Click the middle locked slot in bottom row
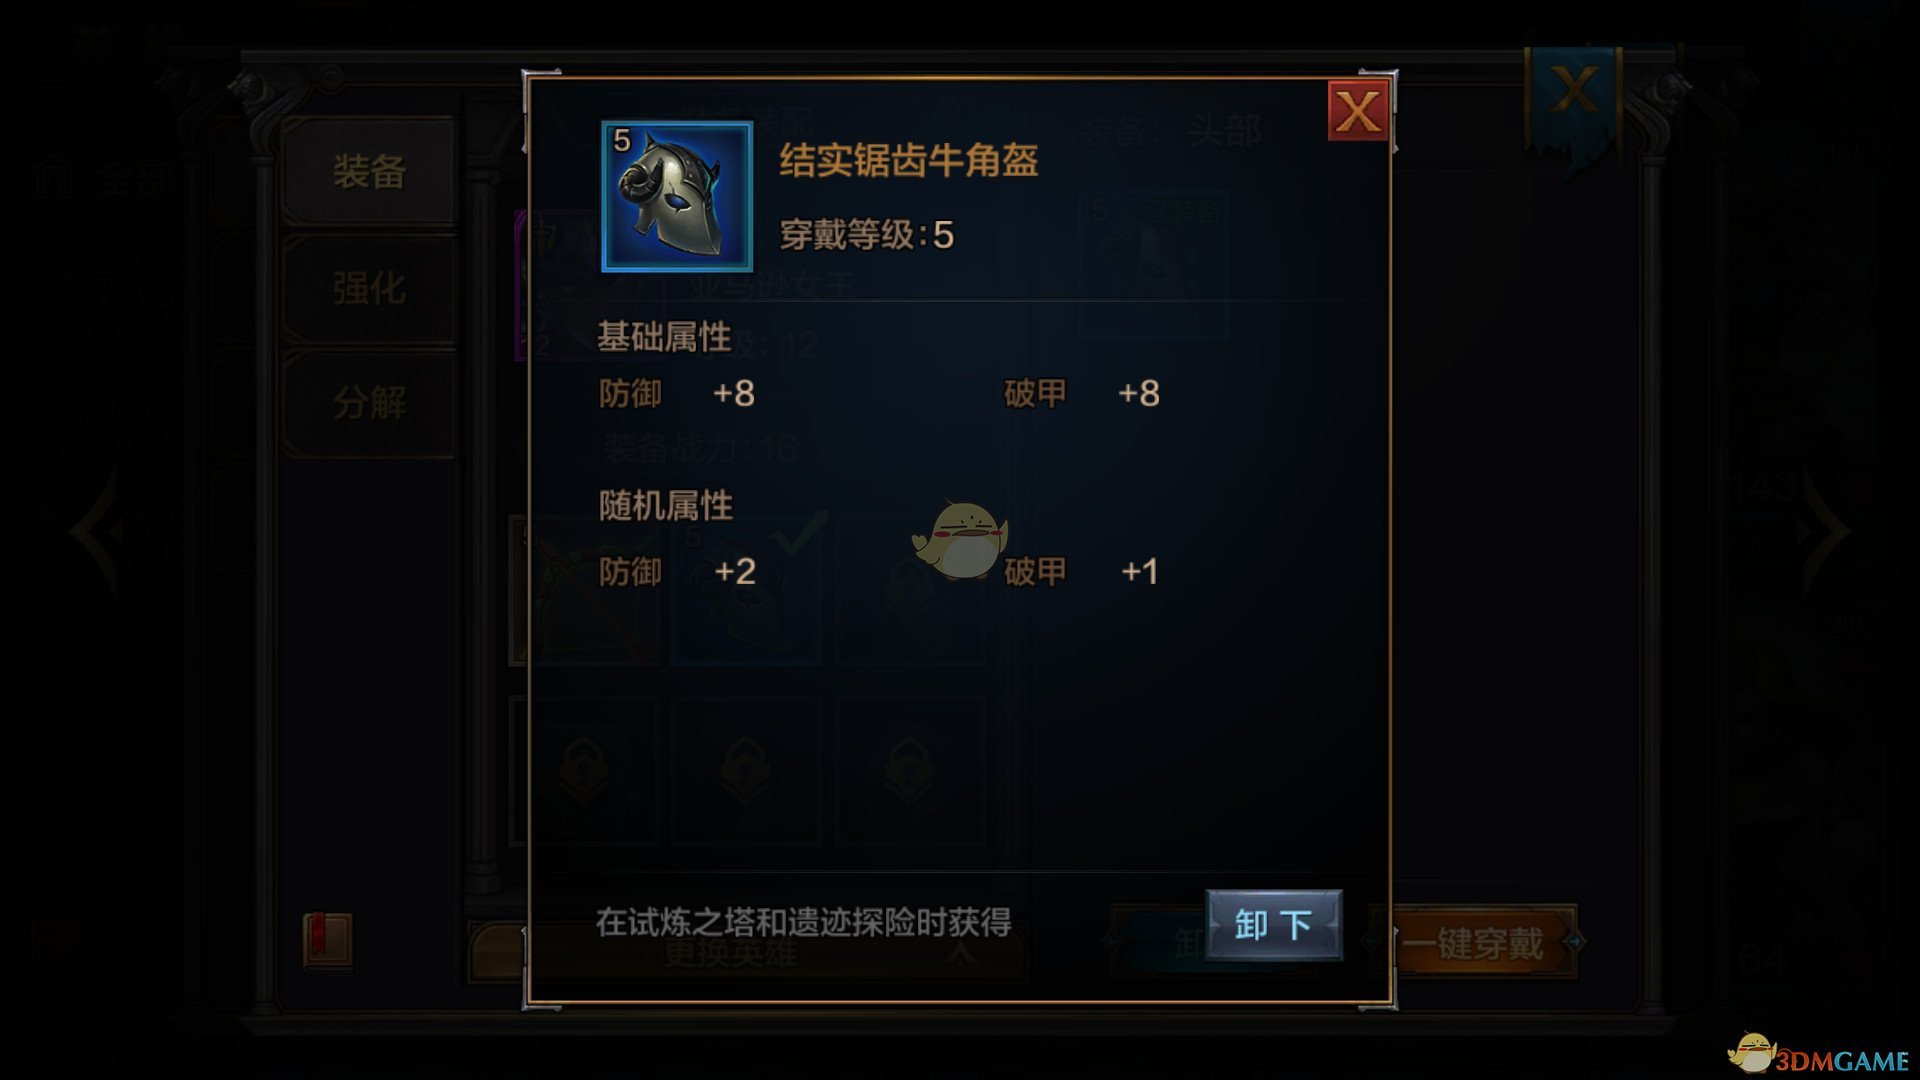The height and width of the screenshot is (1080, 1920). tap(747, 771)
